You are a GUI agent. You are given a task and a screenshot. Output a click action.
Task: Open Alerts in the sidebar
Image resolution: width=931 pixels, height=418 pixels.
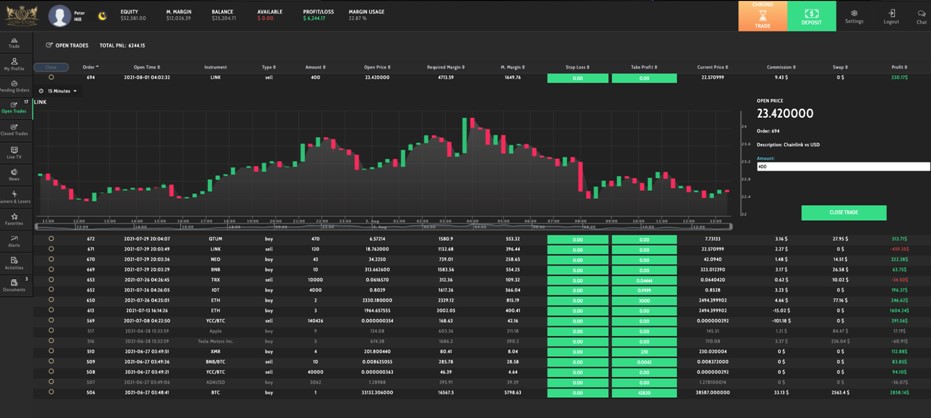tap(15, 240)
